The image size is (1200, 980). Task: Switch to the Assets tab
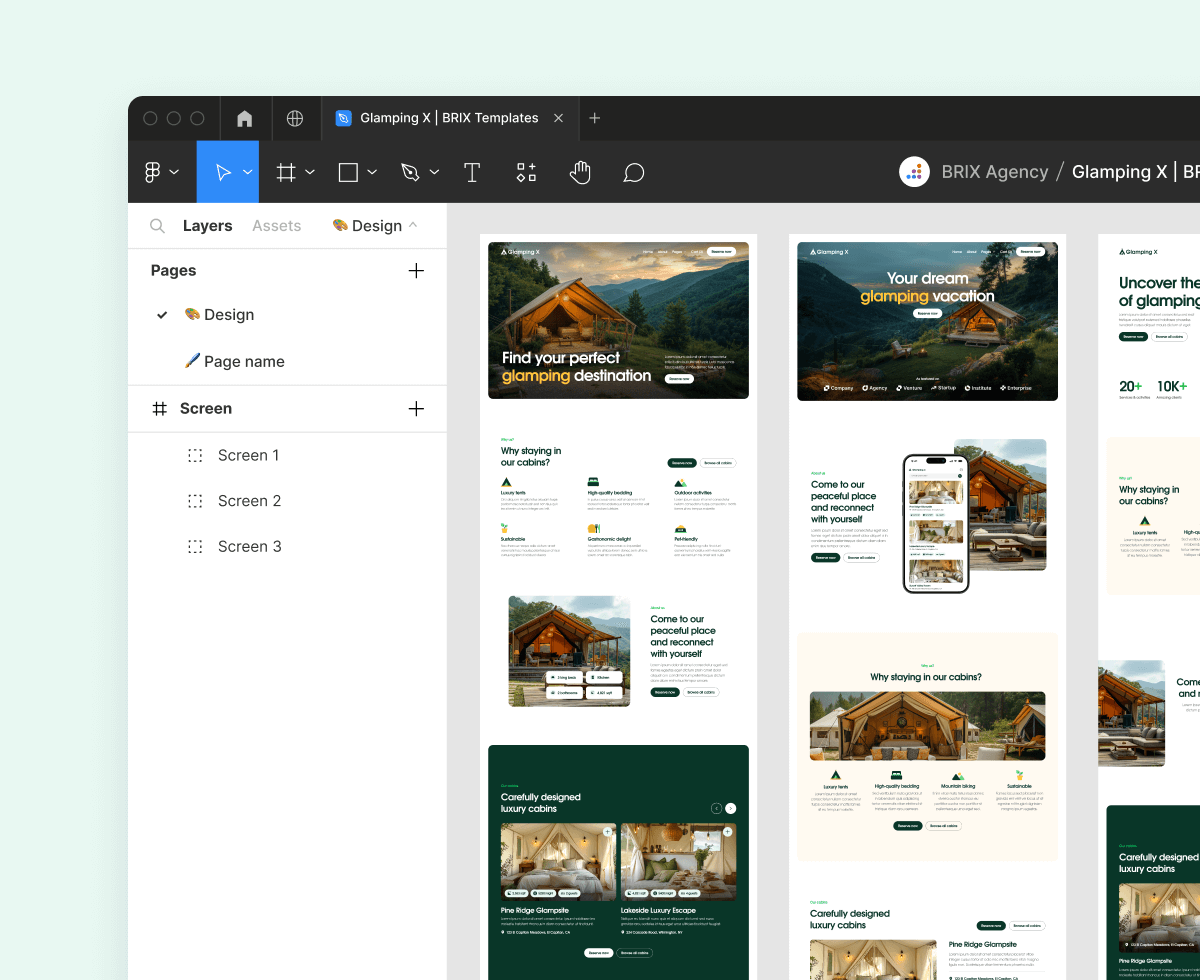276,225
